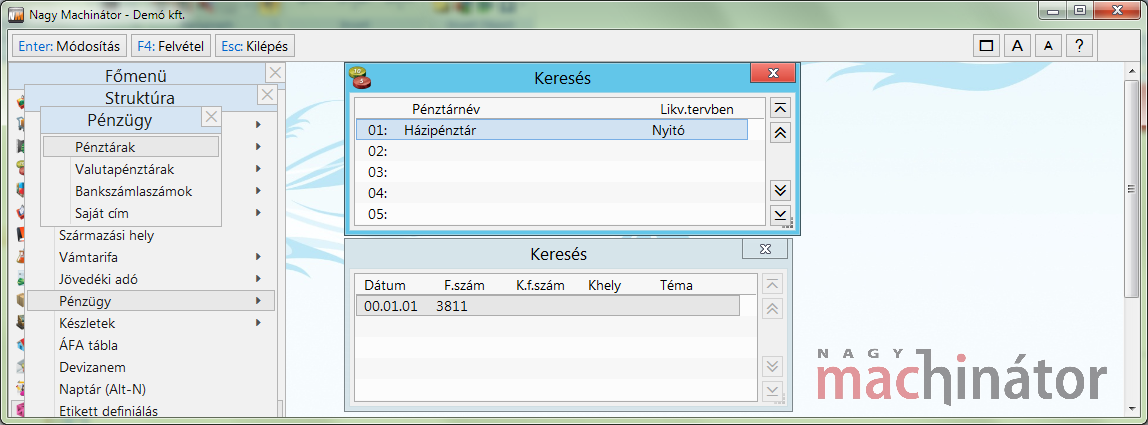Jump to first record in lower Keresés

coord(772,284)
